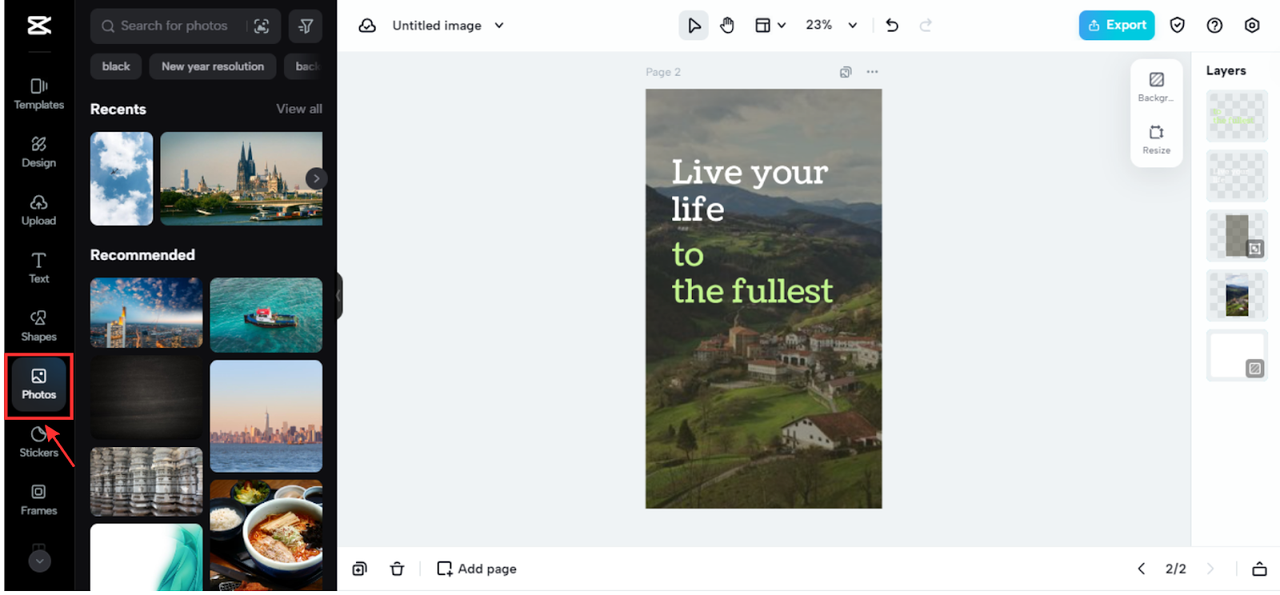
Task: Click Add page button
Action: click(x=477, y=569)
